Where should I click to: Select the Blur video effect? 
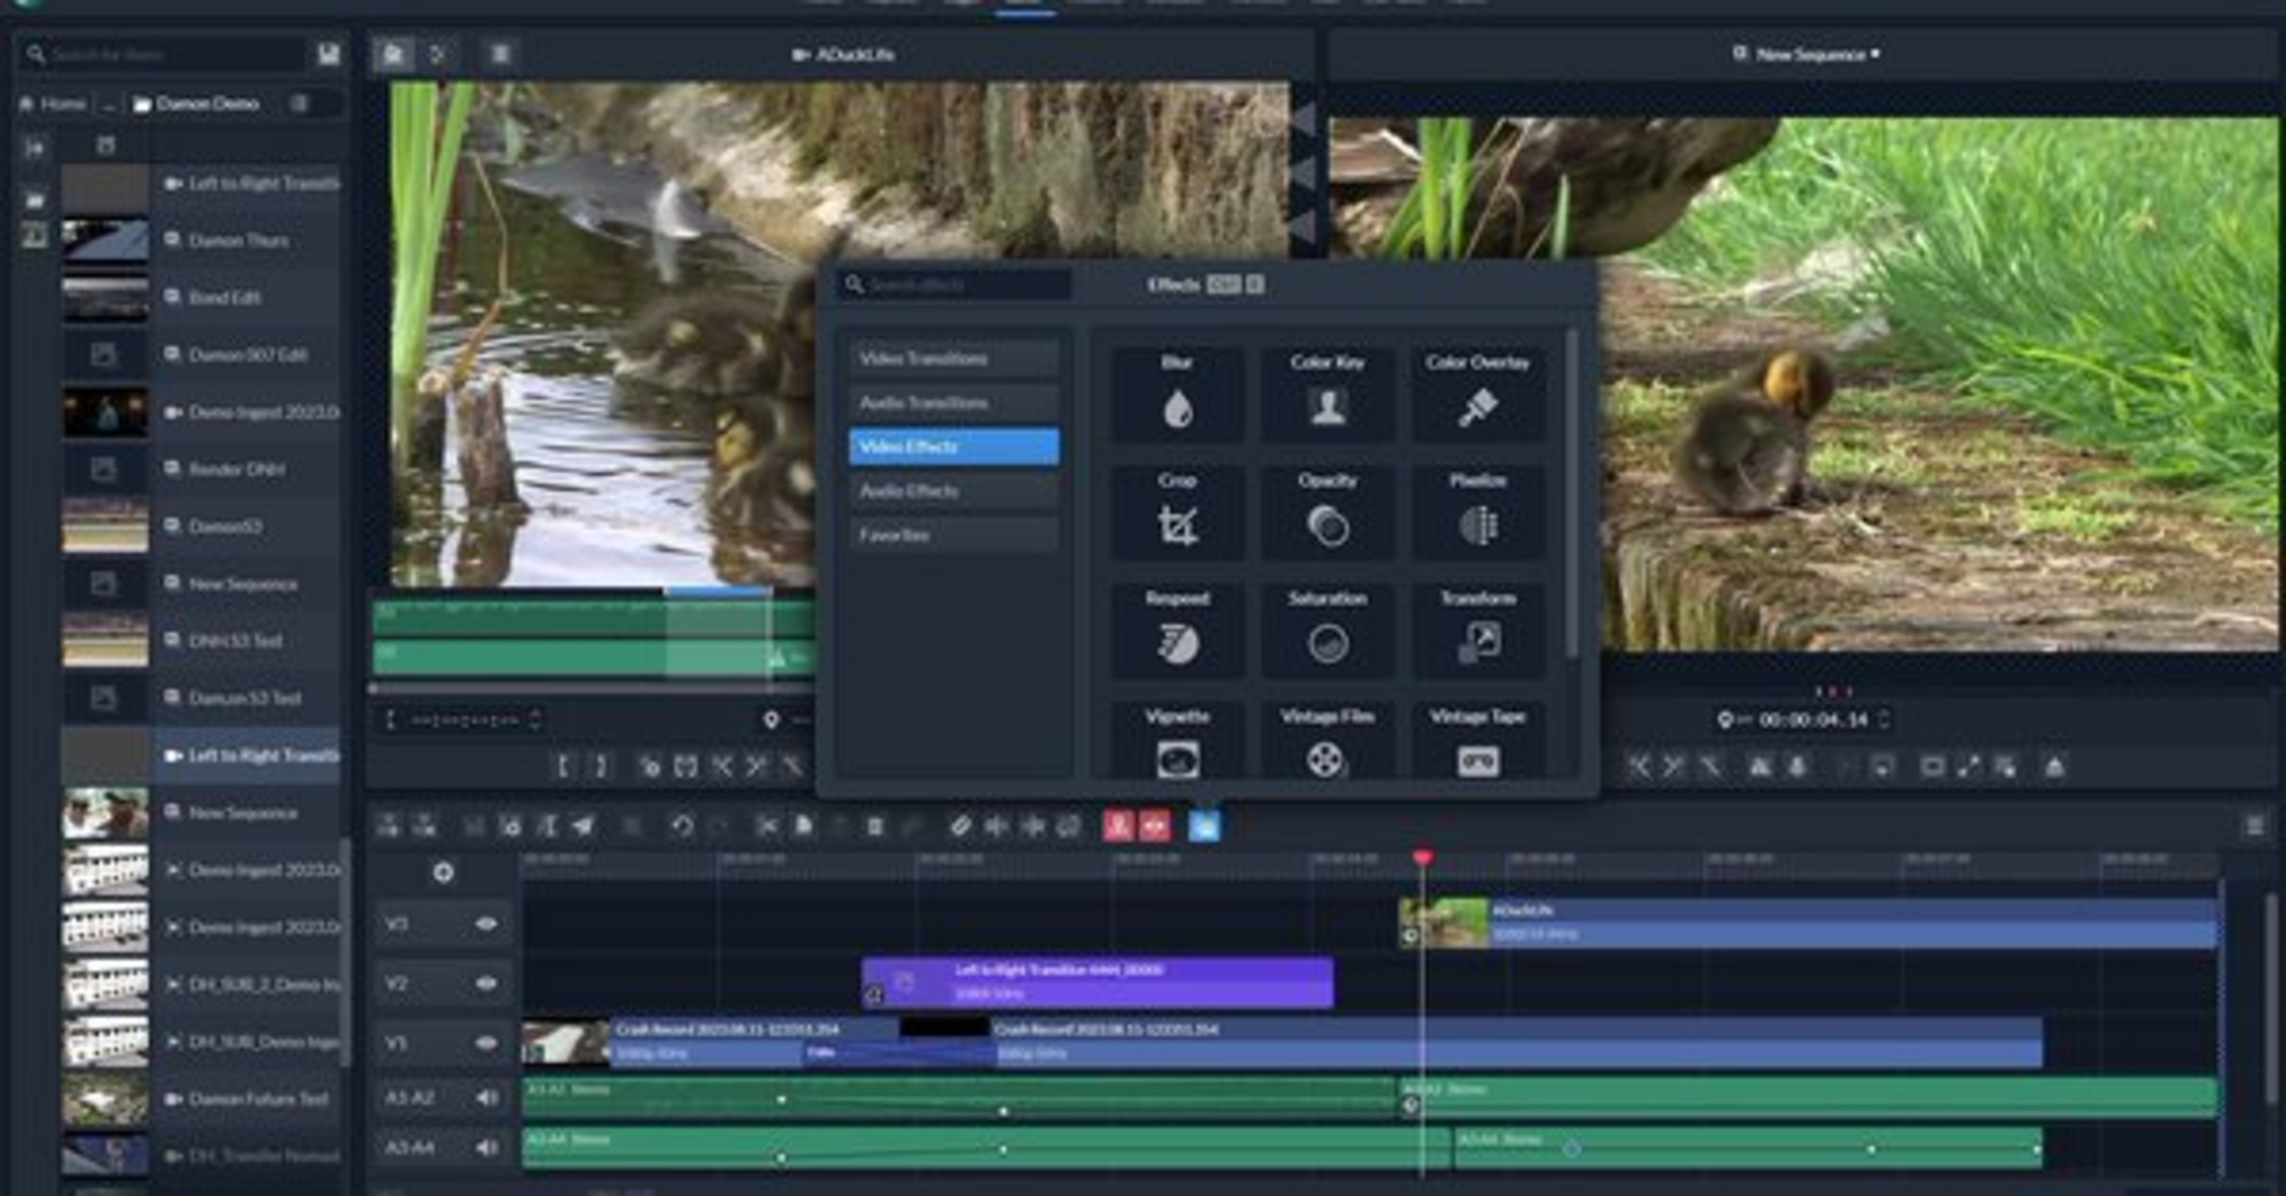1177,394
